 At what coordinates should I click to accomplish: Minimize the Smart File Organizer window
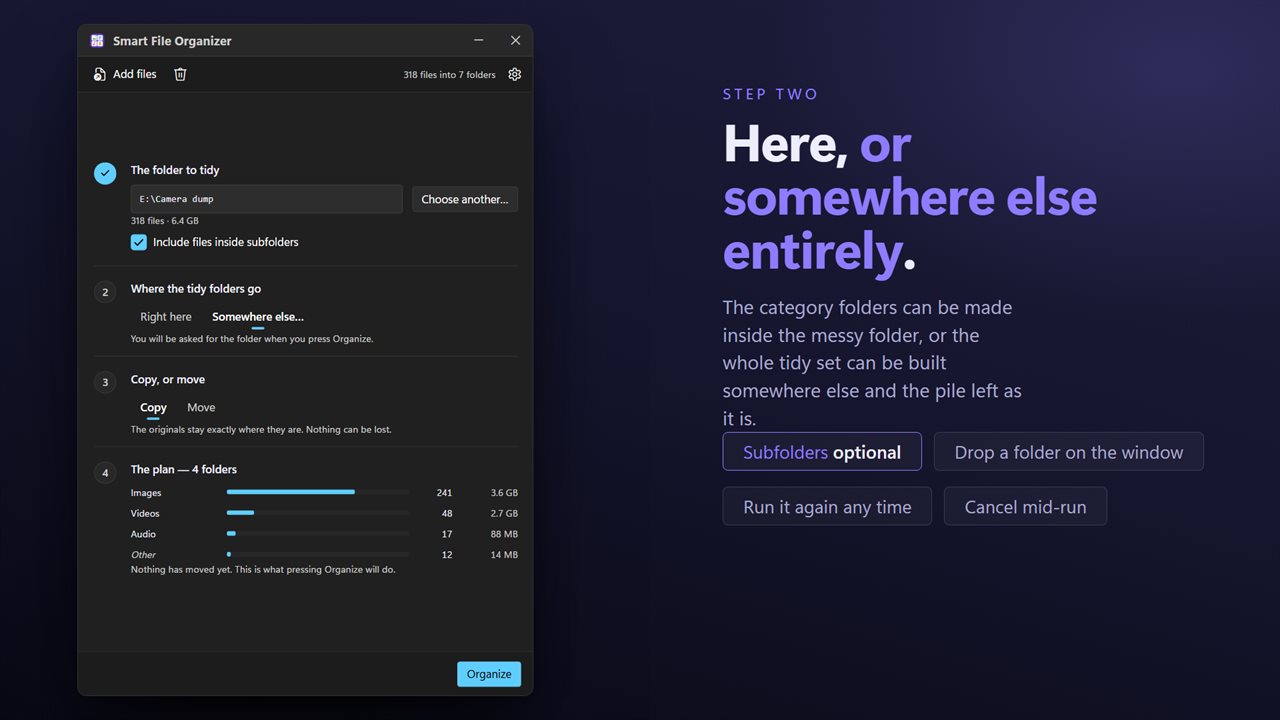[x=479, y=40]
